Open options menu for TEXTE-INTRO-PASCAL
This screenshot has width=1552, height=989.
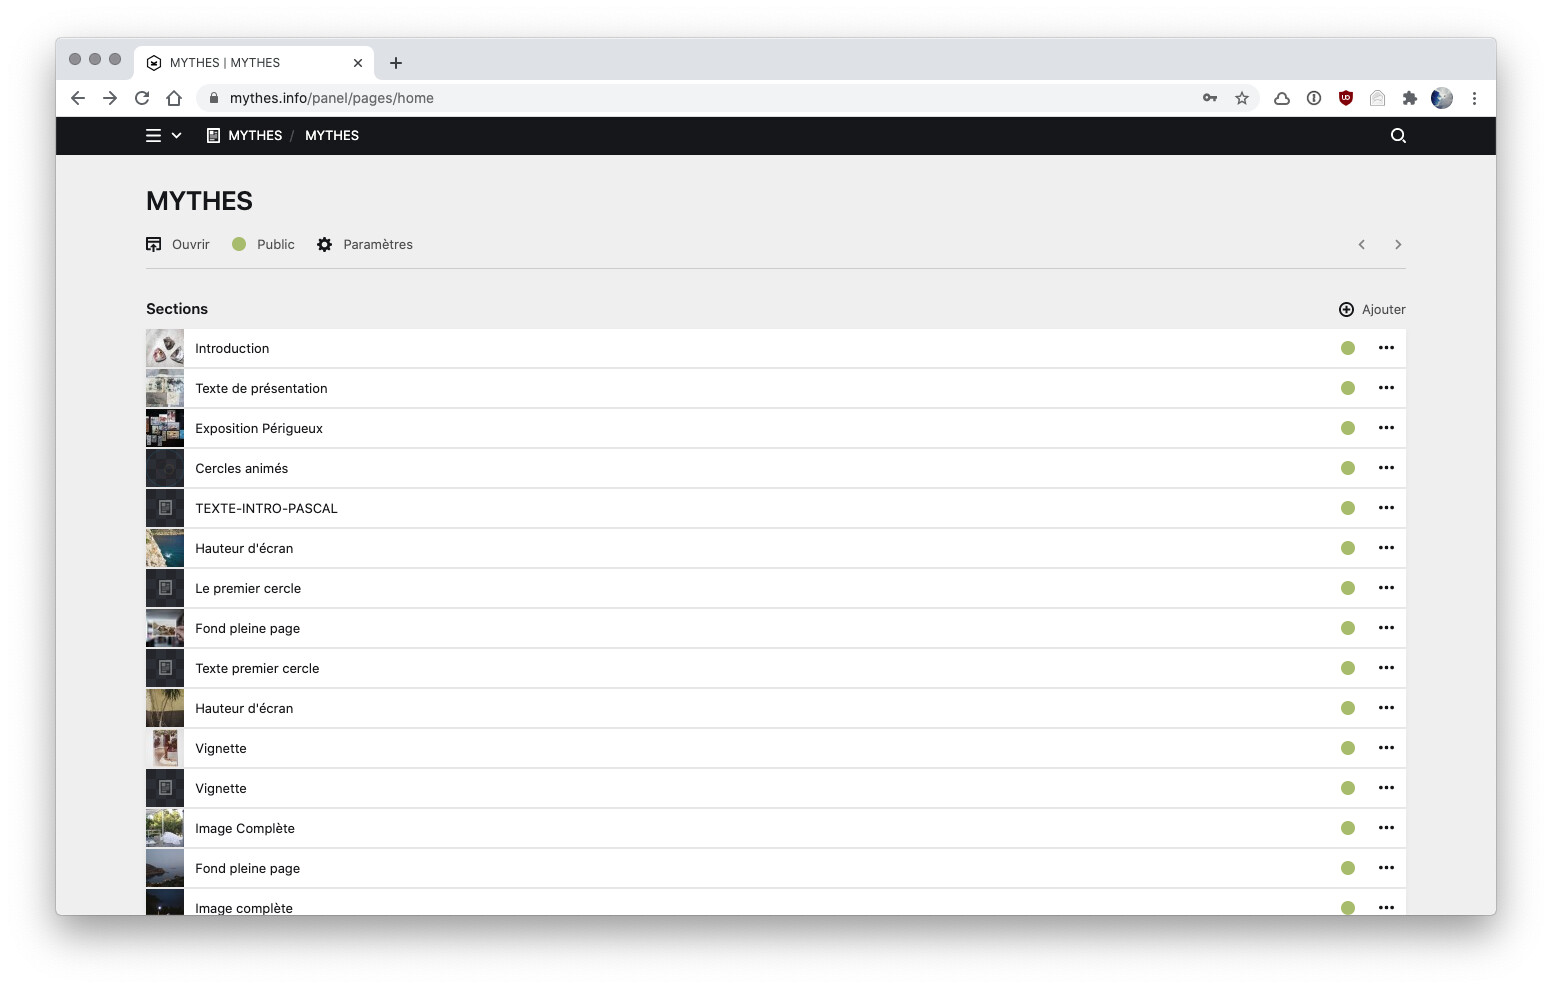[1386, 509]
